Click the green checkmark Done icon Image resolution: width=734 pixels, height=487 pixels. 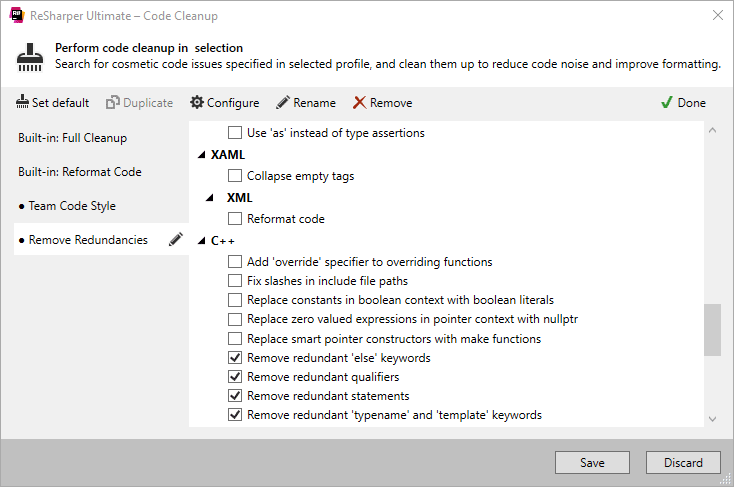[x=667, y=102]
